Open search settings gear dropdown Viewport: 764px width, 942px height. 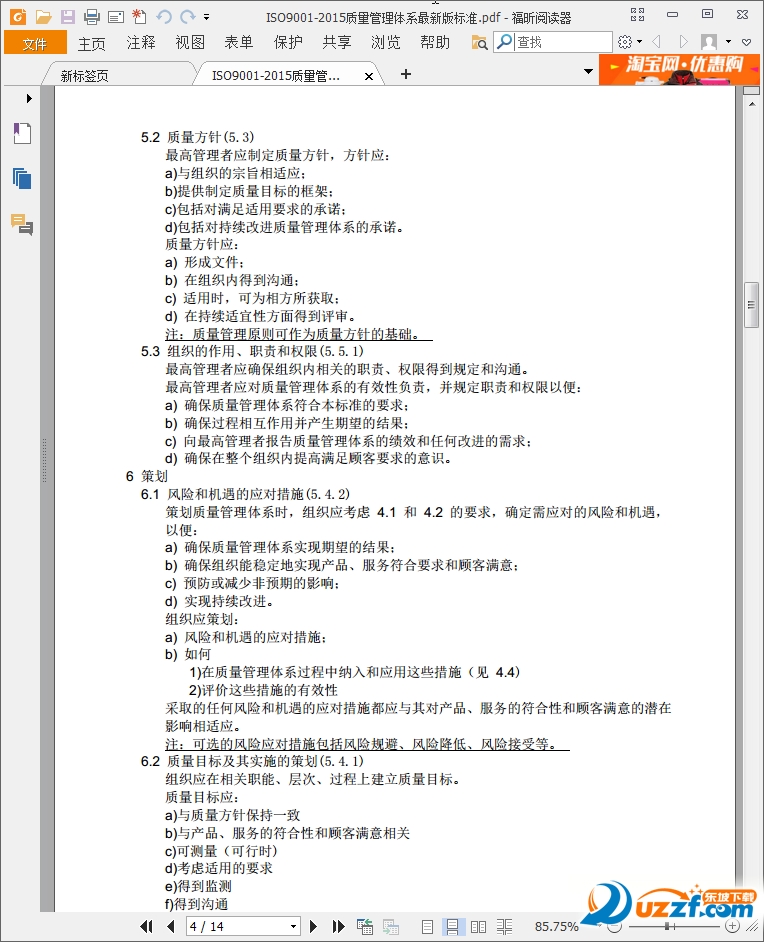629,41
